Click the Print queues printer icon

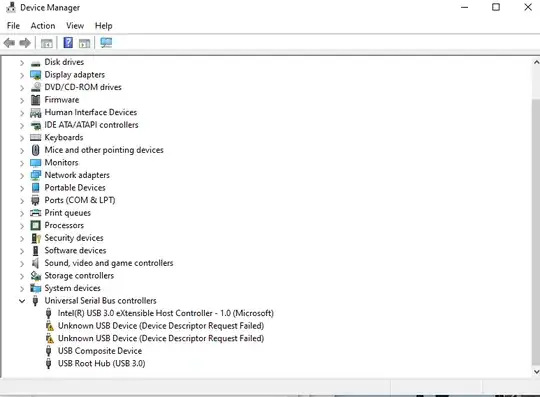pyautogui.click(x=35, y=213)
